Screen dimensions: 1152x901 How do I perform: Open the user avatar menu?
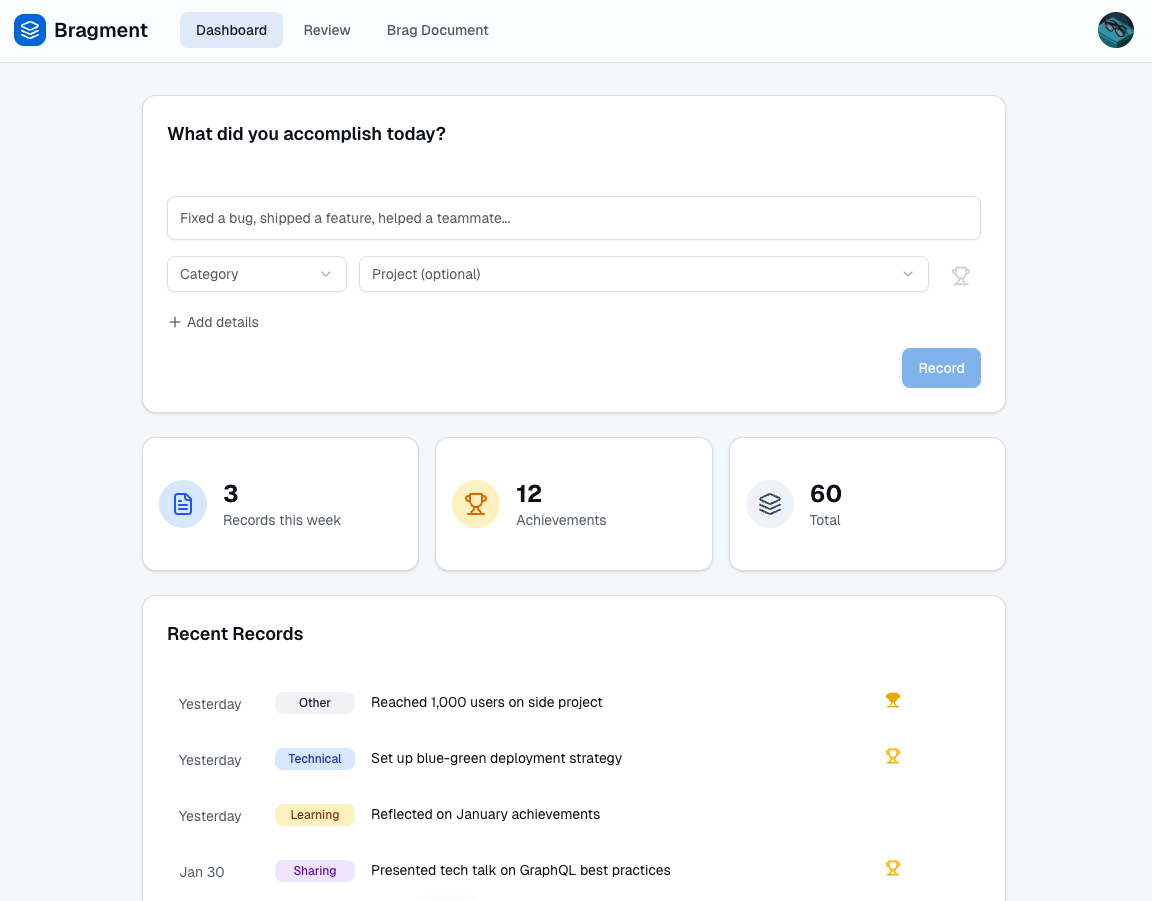[1115, 30]
